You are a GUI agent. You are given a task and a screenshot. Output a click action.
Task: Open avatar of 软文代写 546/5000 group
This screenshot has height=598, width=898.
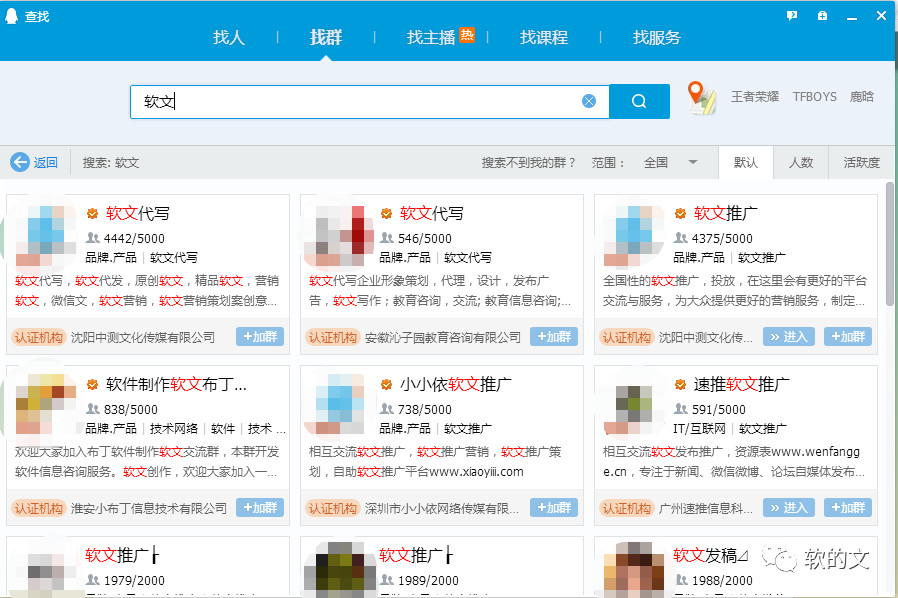coord(338,236)
